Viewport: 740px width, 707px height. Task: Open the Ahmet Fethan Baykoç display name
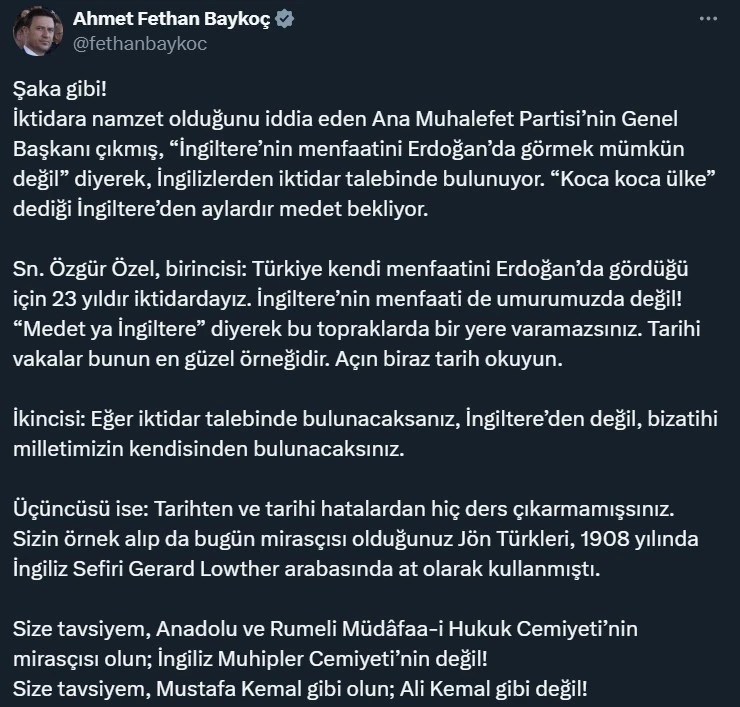172,22
